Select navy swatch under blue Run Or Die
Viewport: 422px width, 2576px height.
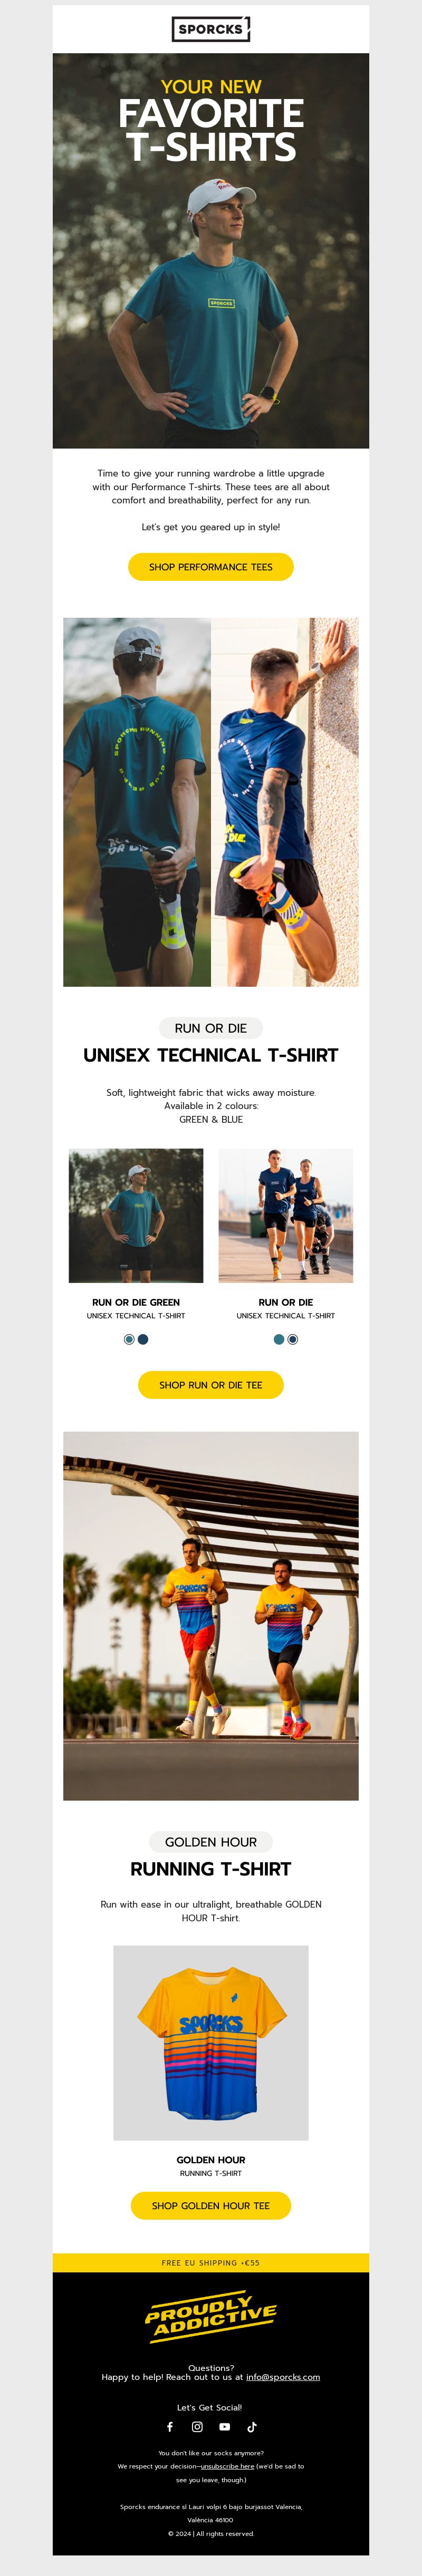pos(293,1339)
